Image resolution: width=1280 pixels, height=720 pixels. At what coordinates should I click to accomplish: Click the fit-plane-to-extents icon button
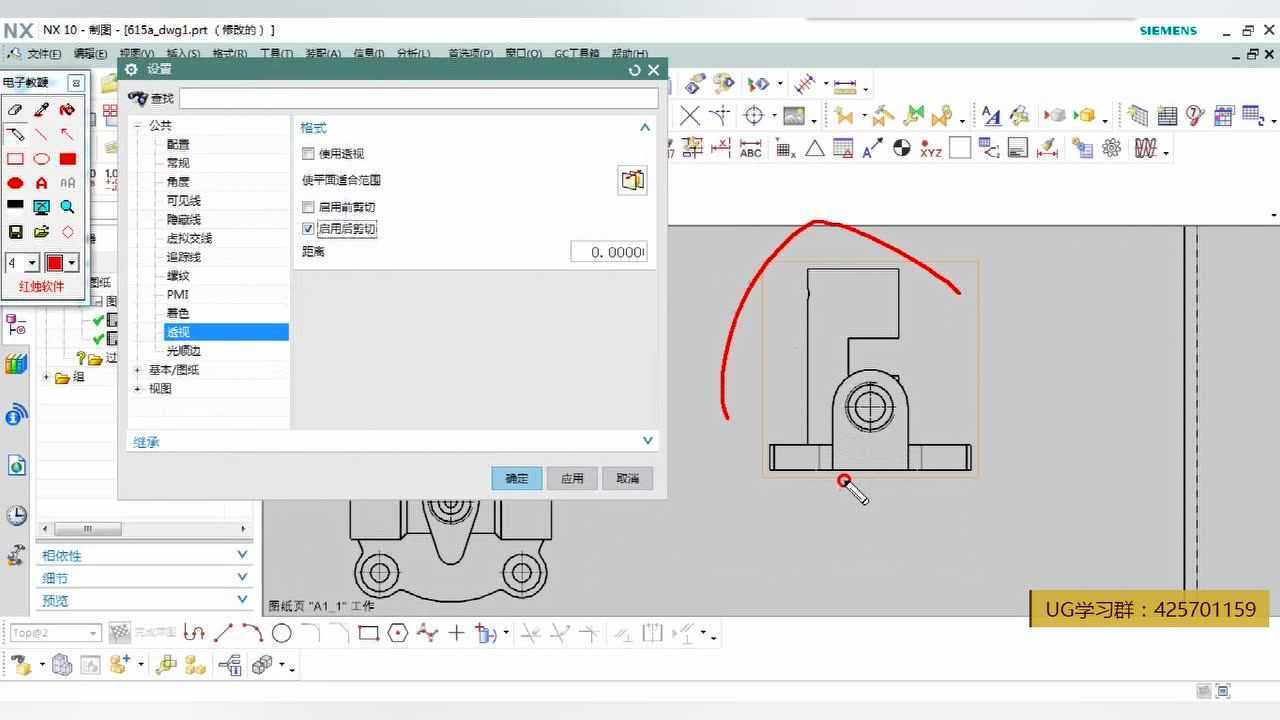coord(632,180)
